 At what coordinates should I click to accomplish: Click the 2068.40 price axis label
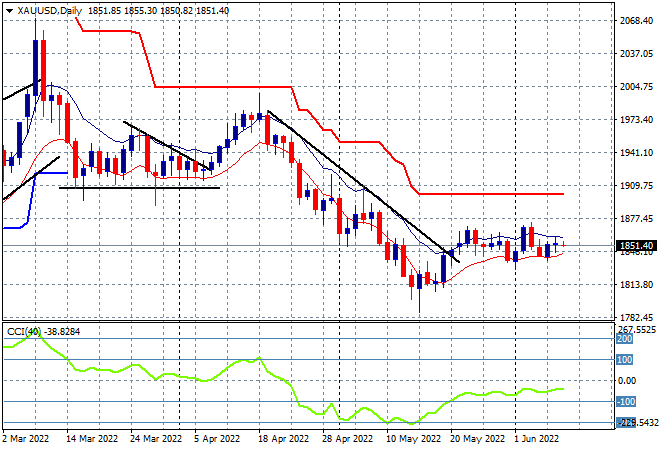tap(636, 20)
